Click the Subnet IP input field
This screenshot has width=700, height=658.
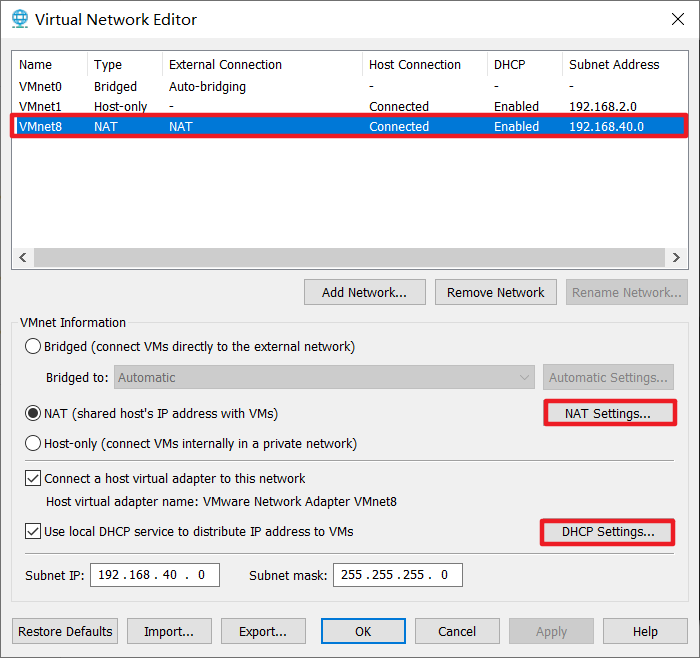[154, 575]
